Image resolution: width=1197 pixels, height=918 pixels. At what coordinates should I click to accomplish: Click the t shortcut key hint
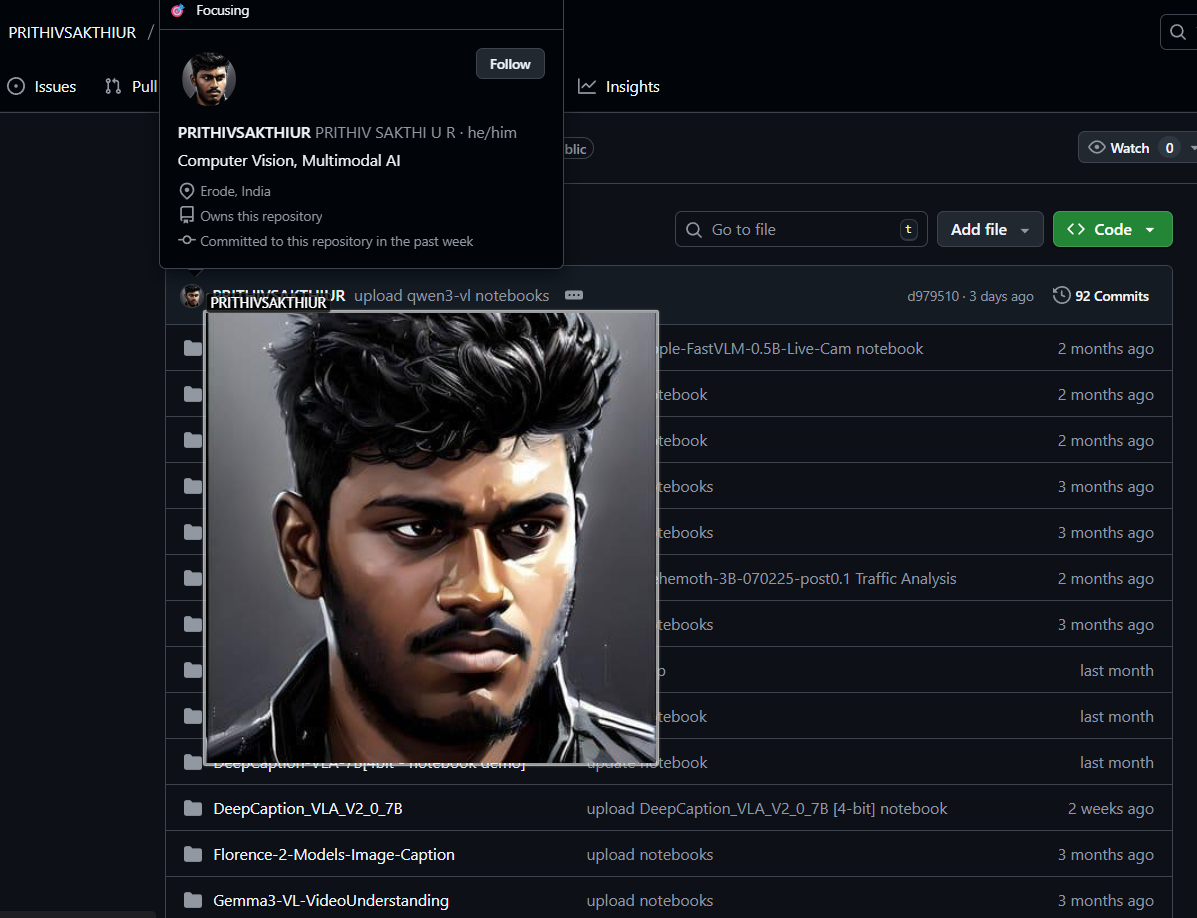tap(908, 229)
